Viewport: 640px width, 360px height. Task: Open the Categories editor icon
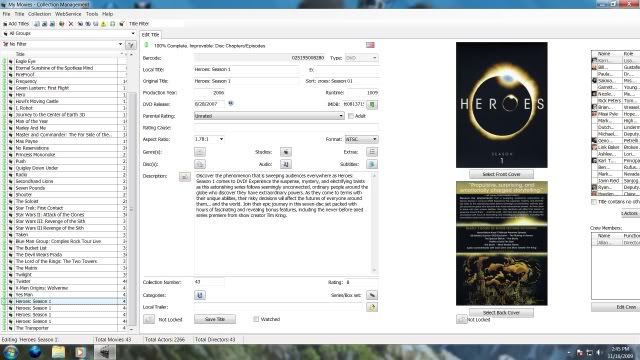pyautogui.click(x=200, y=295)
